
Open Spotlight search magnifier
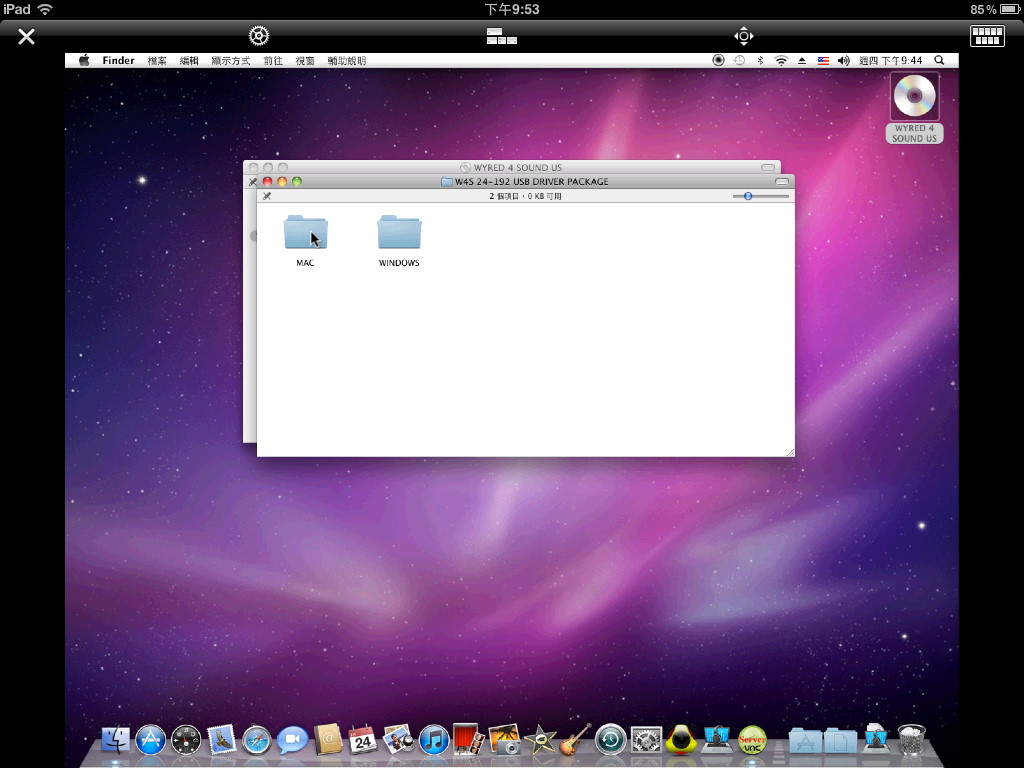coord(939,60)
